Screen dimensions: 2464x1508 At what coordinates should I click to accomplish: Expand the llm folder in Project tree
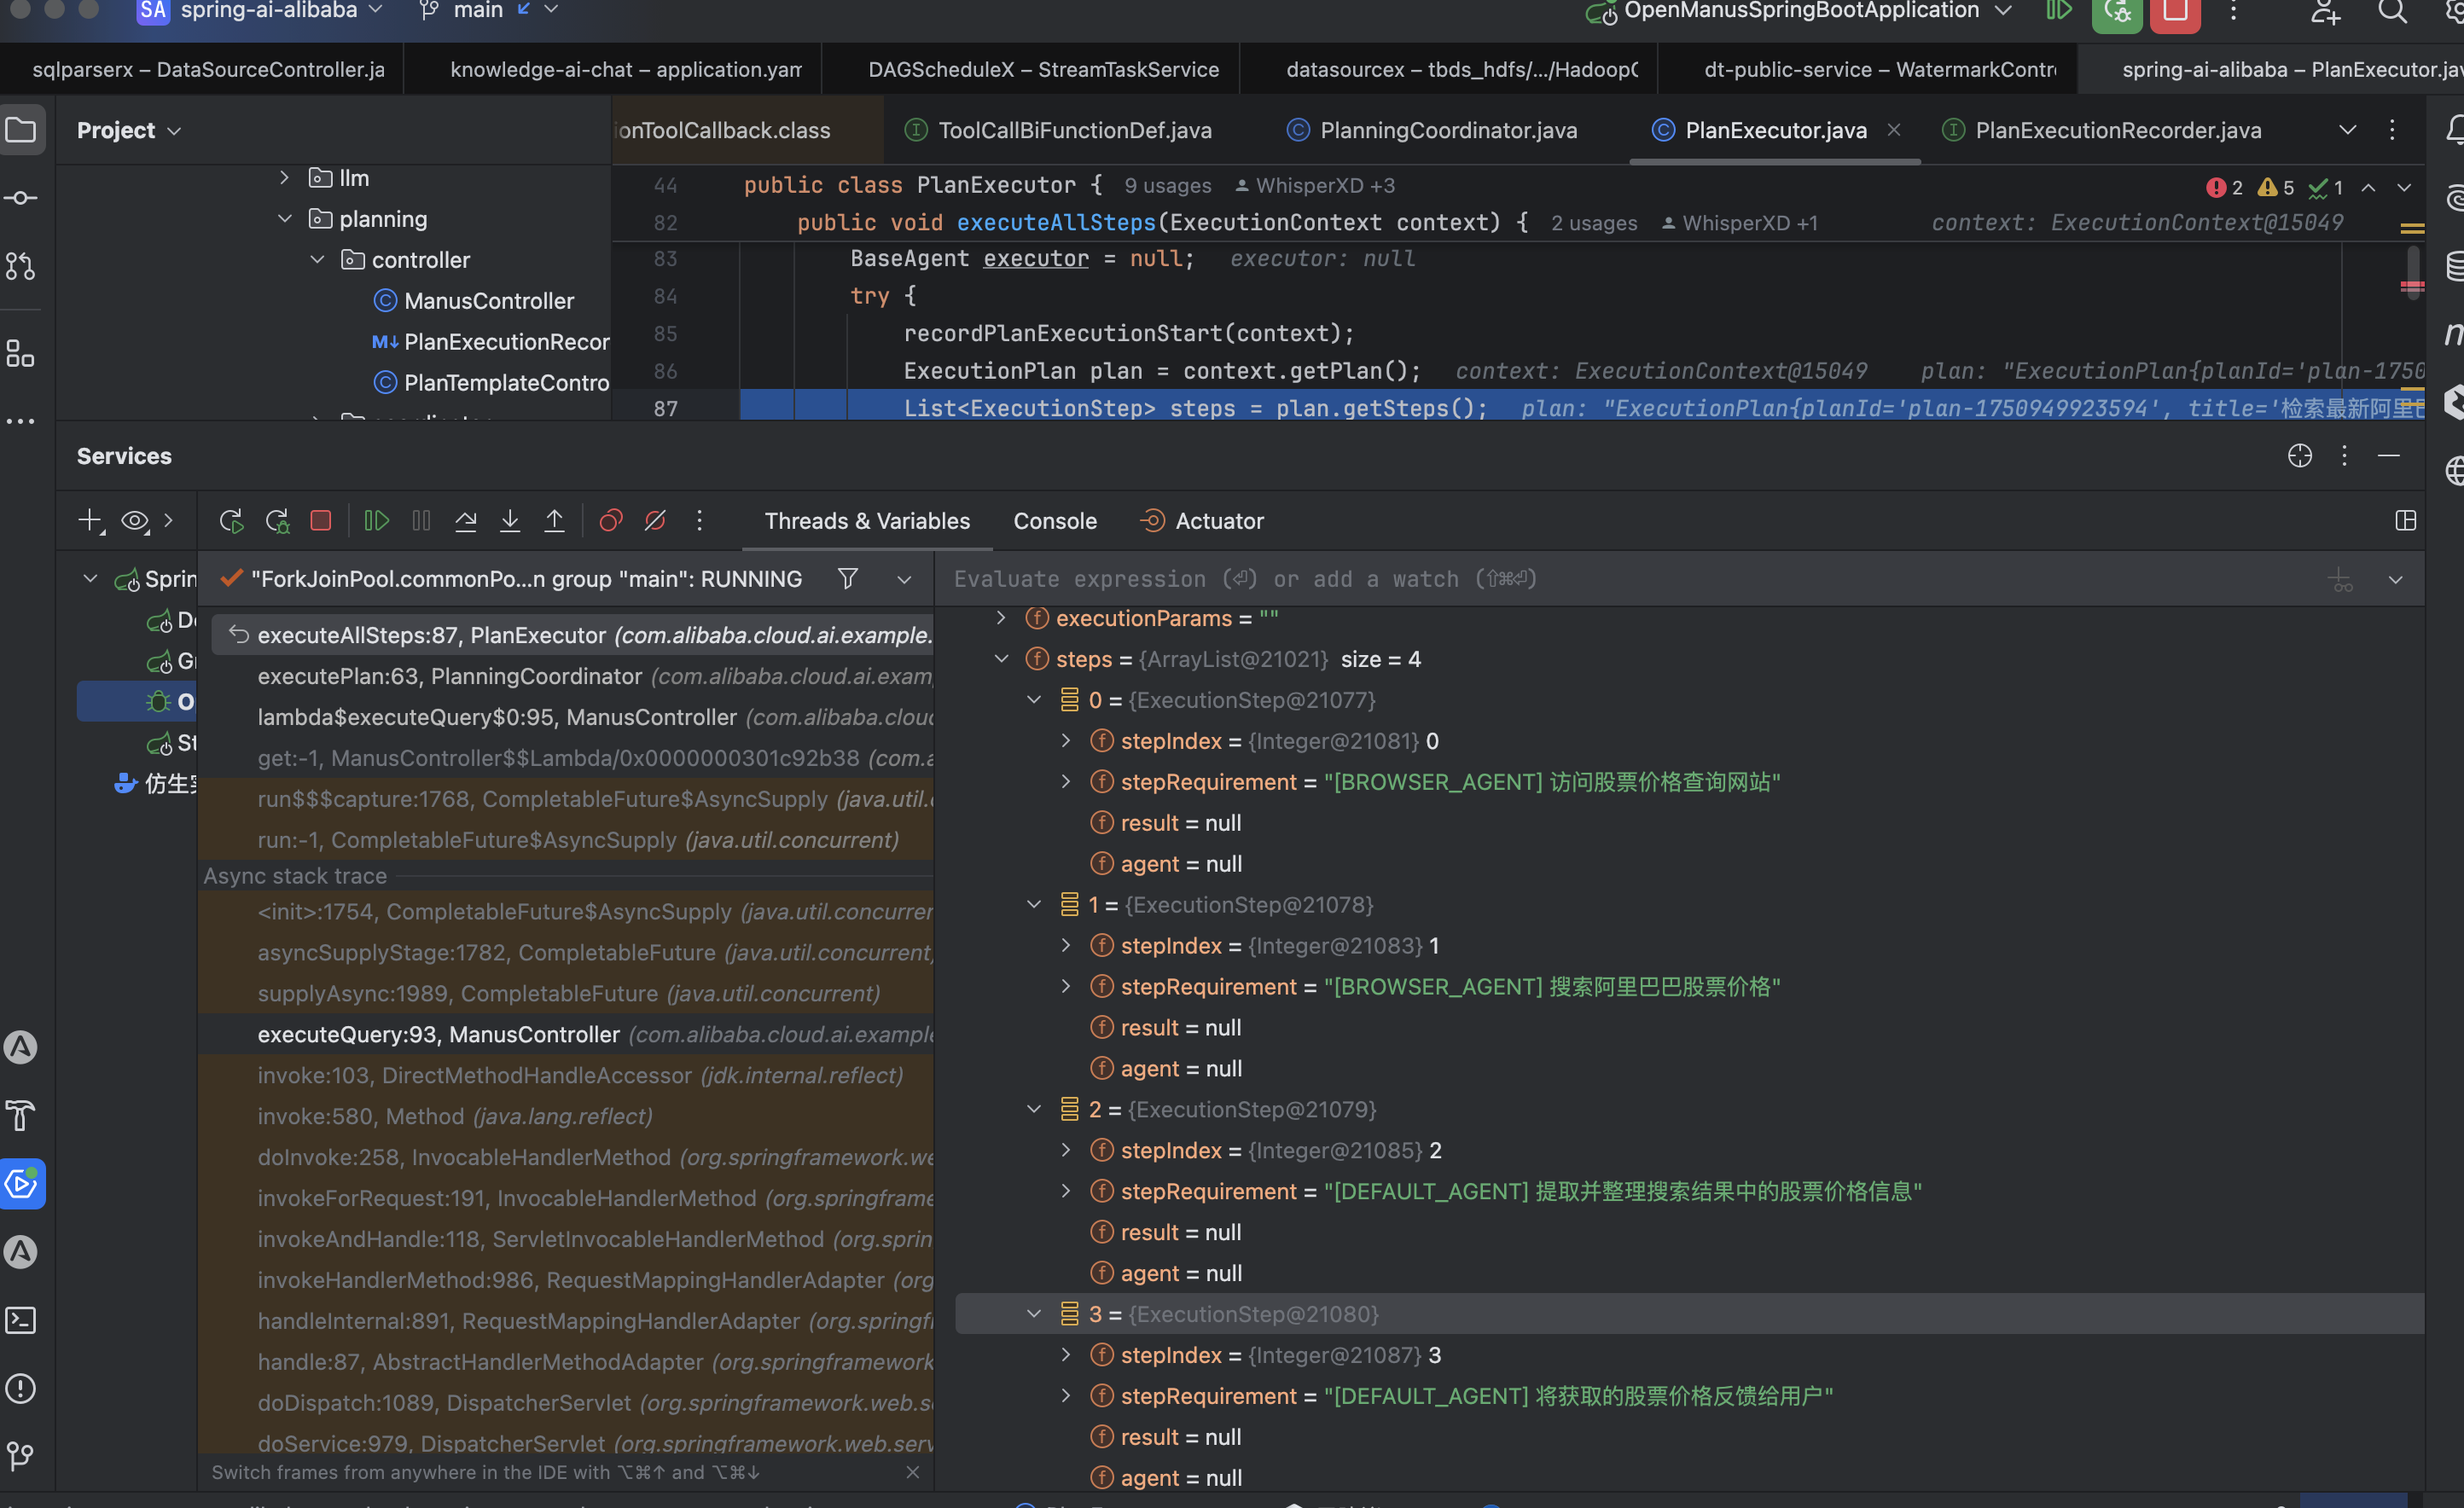click(285, 178)
